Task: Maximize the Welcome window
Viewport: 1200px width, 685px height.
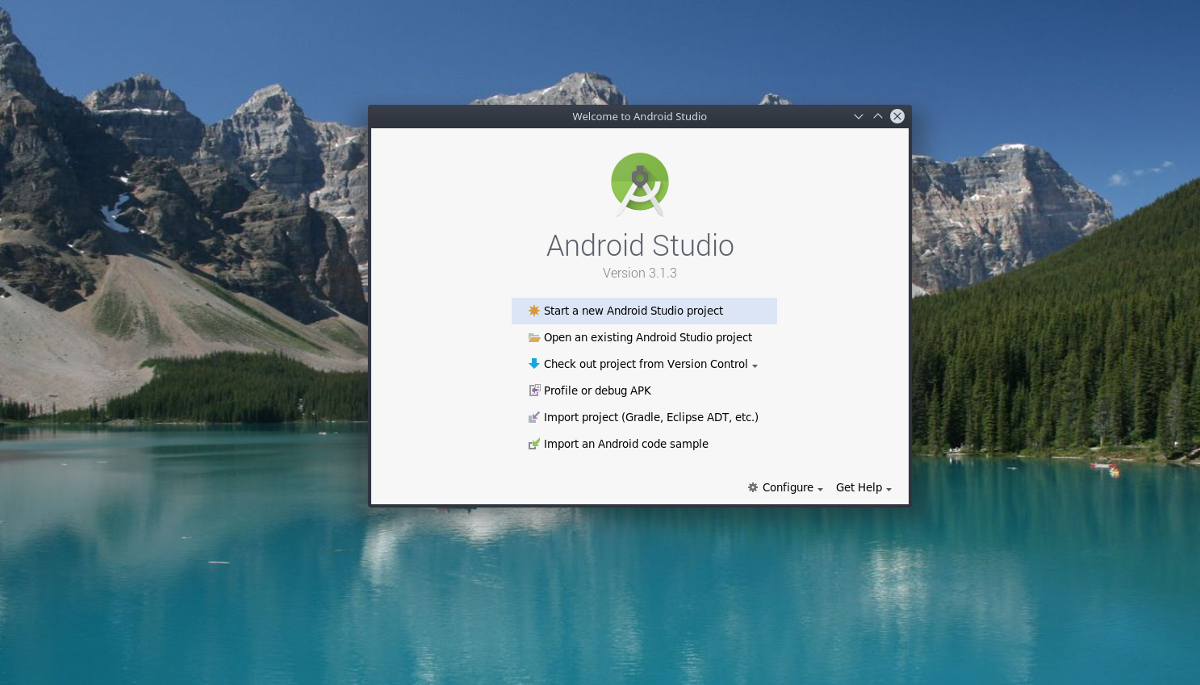Action: tap(878, 116)
